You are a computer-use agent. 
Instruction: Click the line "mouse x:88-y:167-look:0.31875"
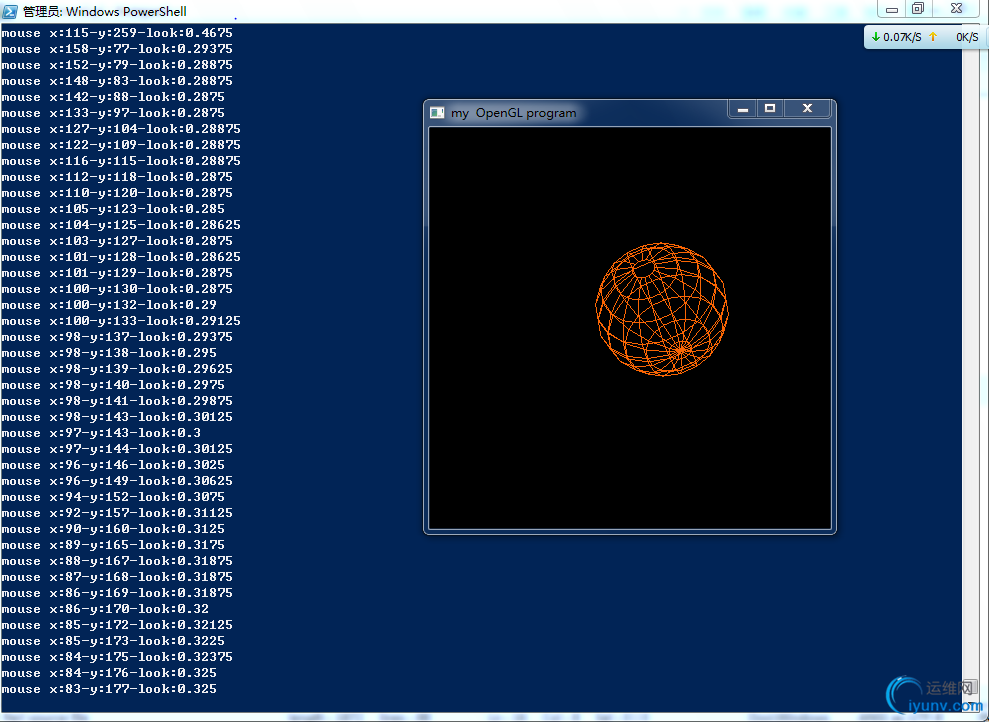117,561
